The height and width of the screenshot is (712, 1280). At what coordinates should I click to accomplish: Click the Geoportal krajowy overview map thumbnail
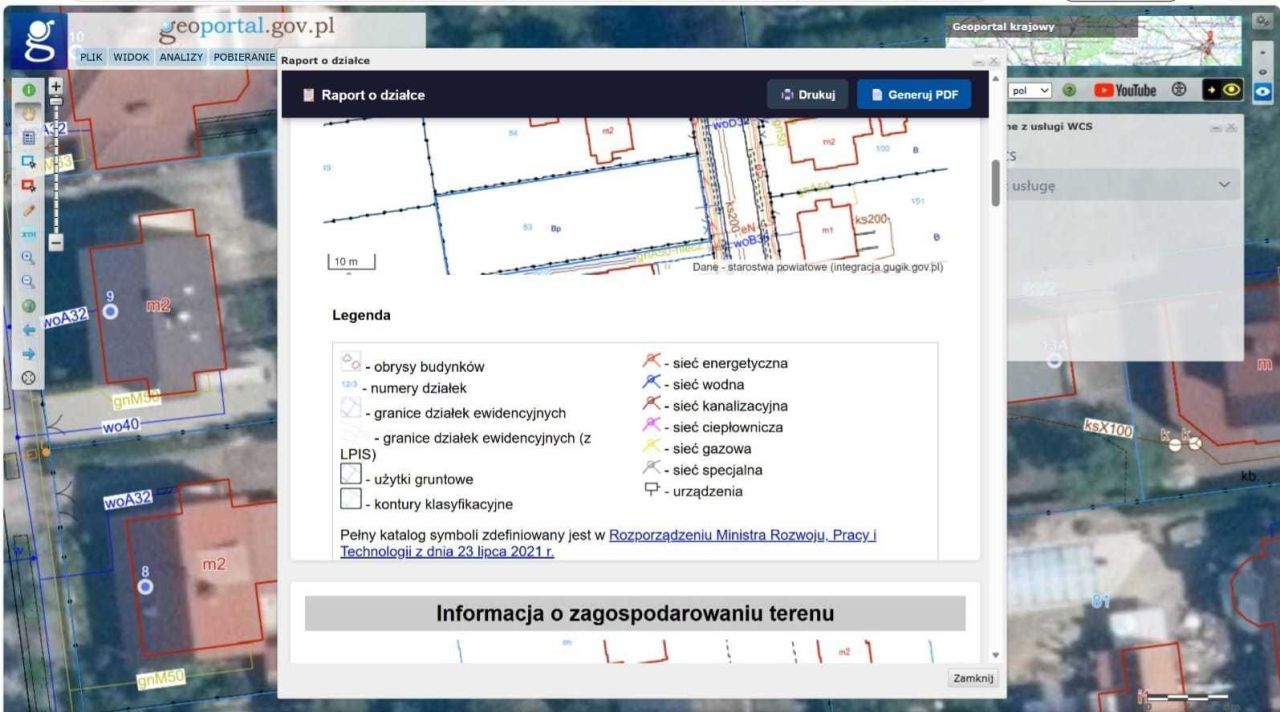[1094, 41]
